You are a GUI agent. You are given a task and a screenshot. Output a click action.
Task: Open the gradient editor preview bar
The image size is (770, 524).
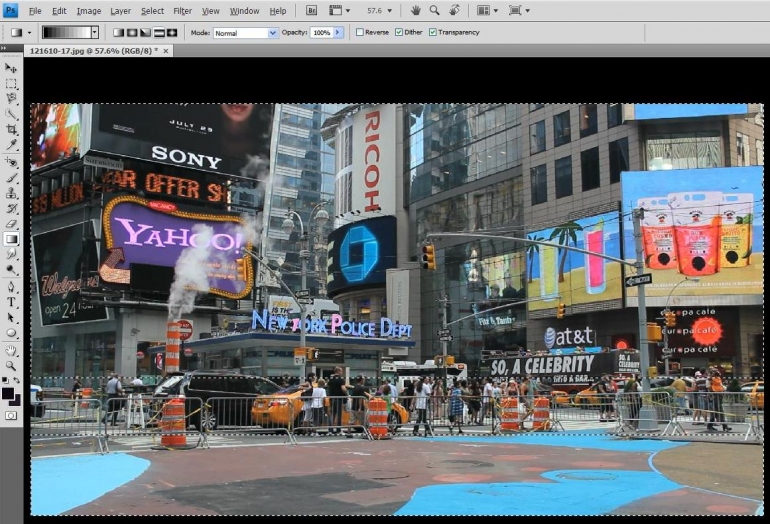coord(67,32)
